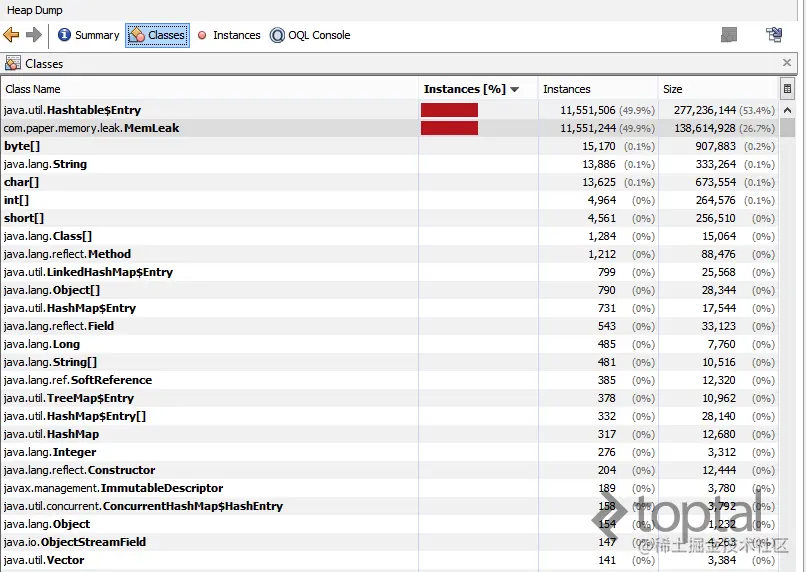Open the column chooser icon
The image size is (806, 572).
pos(787,89)
